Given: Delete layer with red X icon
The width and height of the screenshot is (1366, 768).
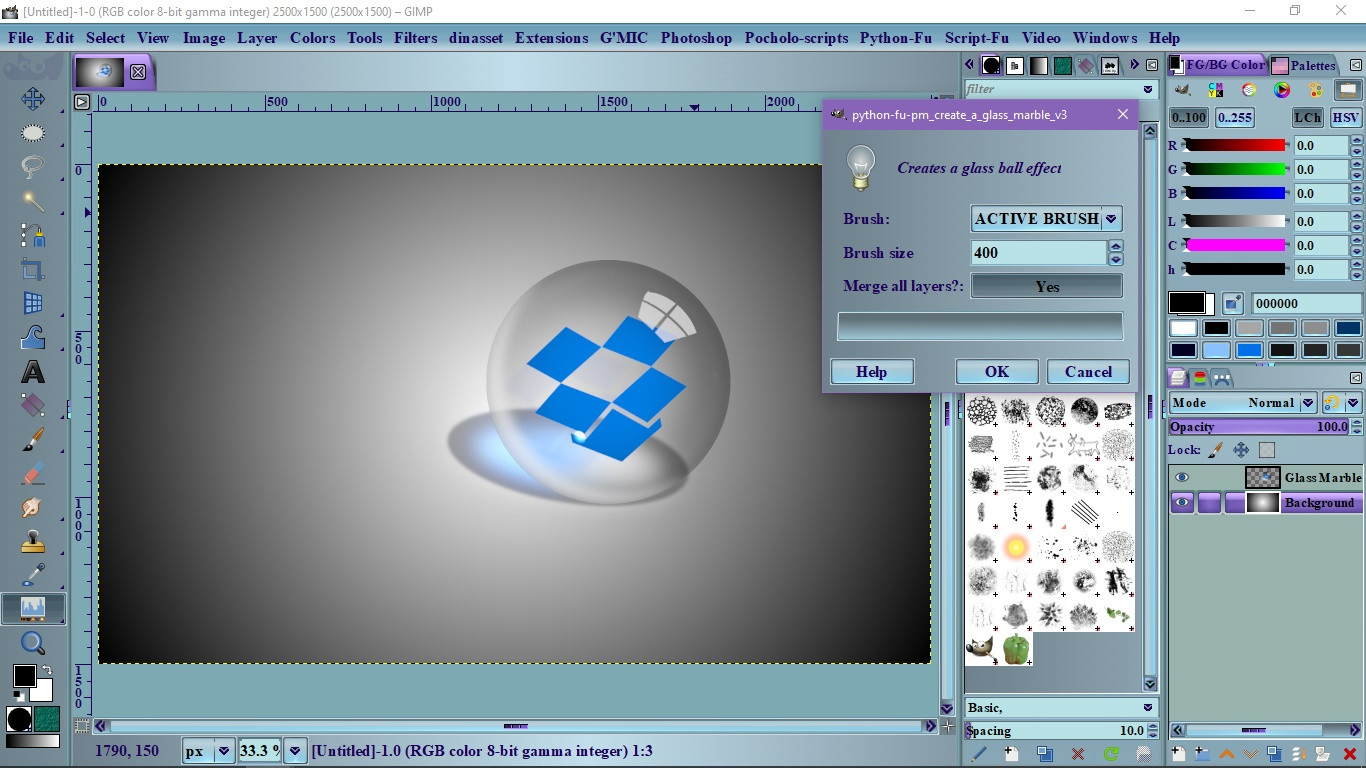Looking at the screenshot, I should [x=1350, y=754].
